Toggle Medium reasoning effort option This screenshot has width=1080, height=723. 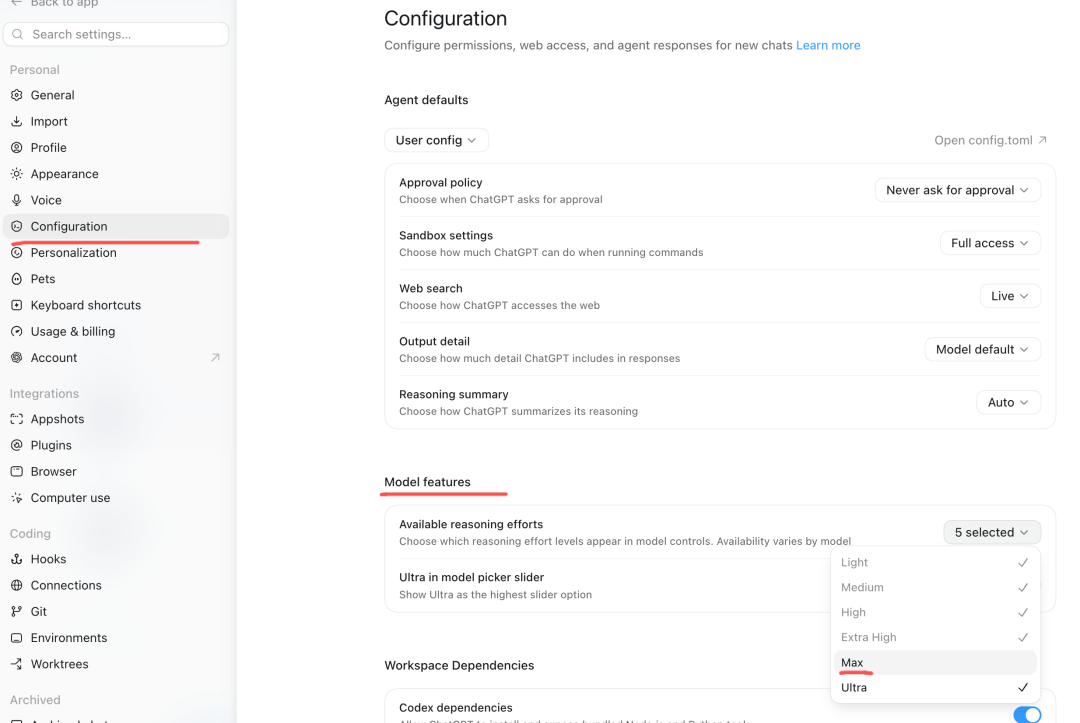pyautogui.click(x=935, y=587)
